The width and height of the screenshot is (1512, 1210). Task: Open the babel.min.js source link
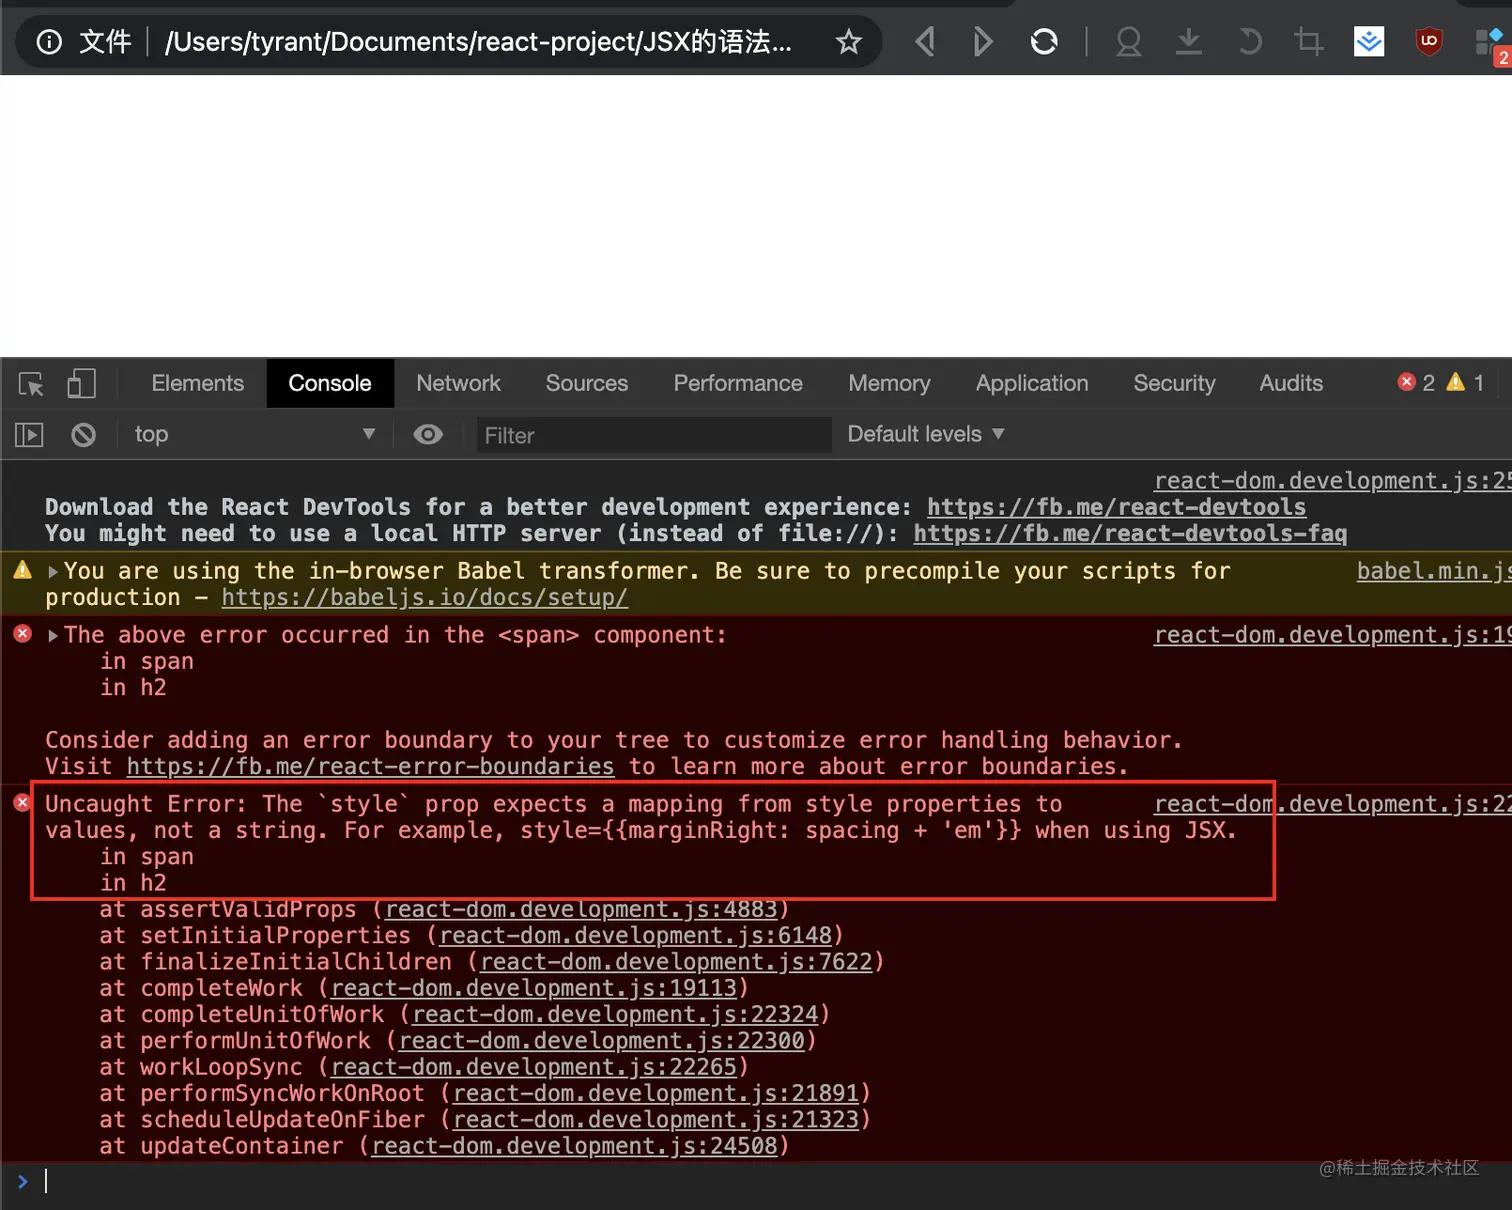tap(1434, 571)
